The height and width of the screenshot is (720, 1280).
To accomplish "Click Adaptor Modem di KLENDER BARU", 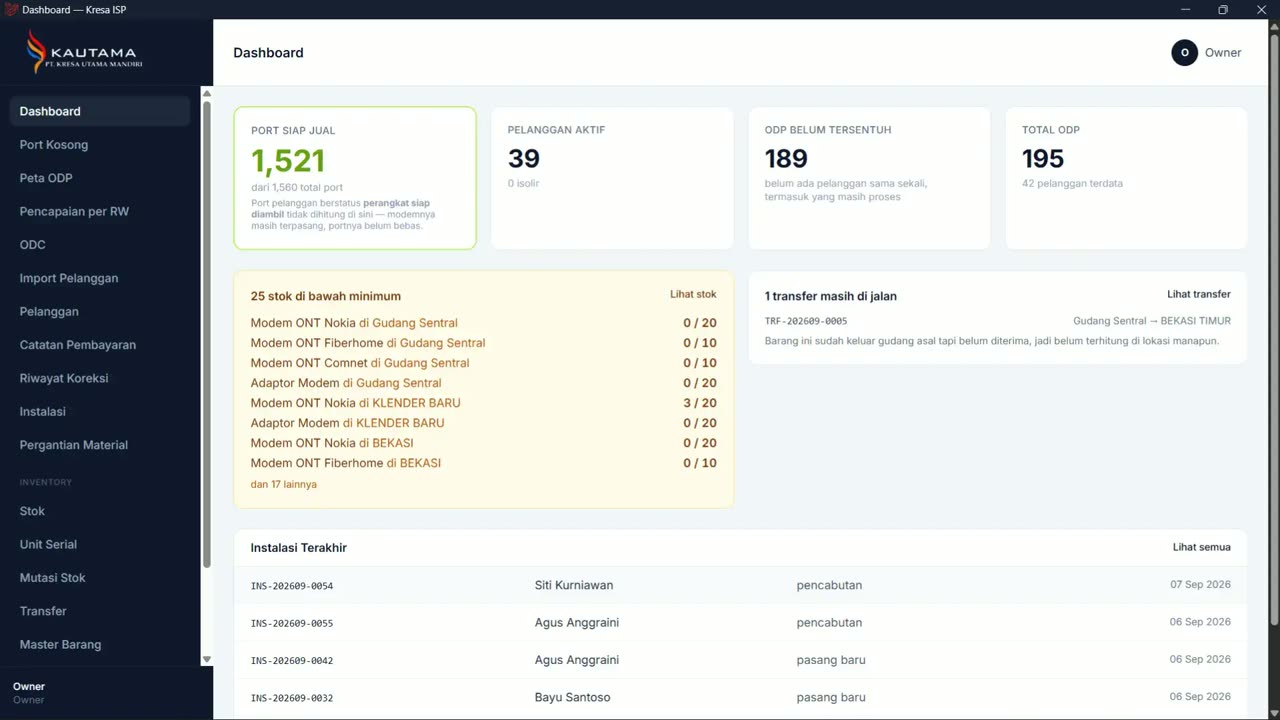I will coord(347,423).
